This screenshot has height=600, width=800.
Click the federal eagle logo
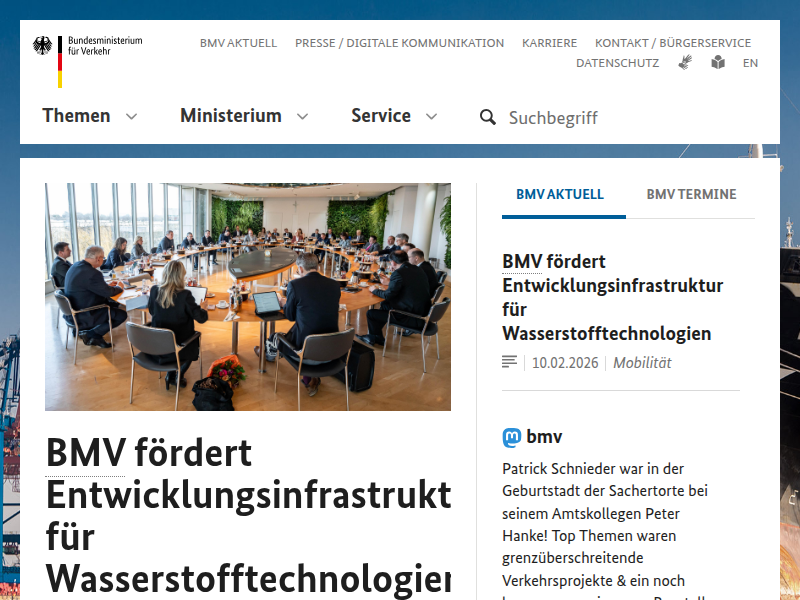(43, 45)
